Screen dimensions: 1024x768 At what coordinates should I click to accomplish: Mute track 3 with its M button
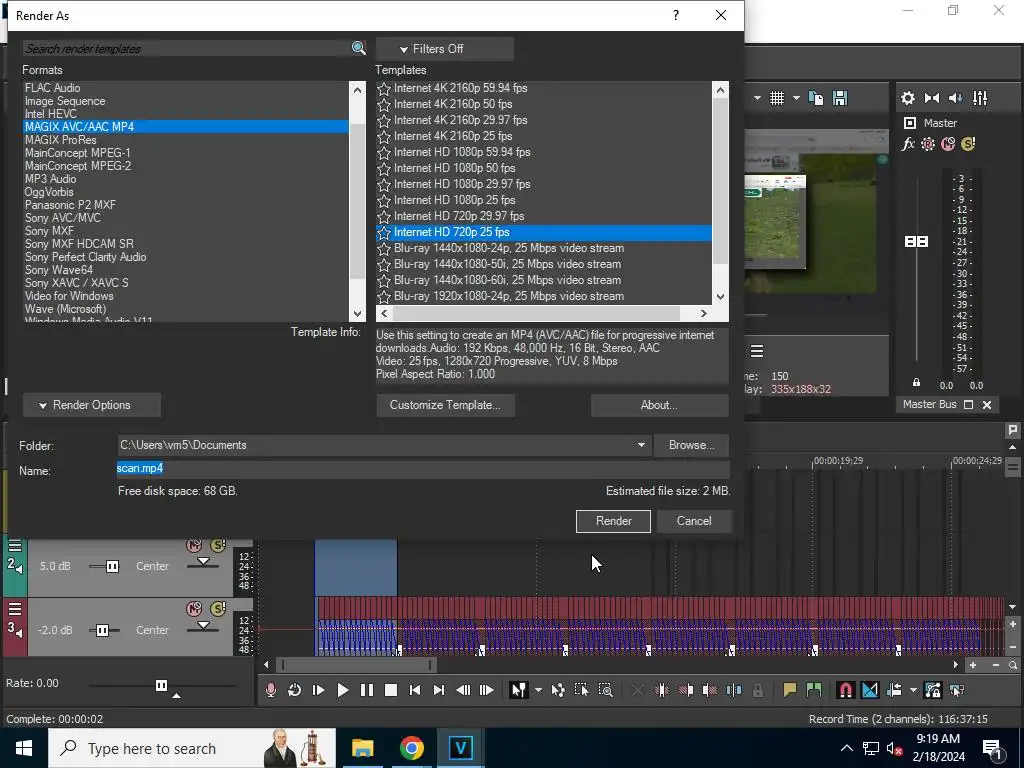[194, 609]
